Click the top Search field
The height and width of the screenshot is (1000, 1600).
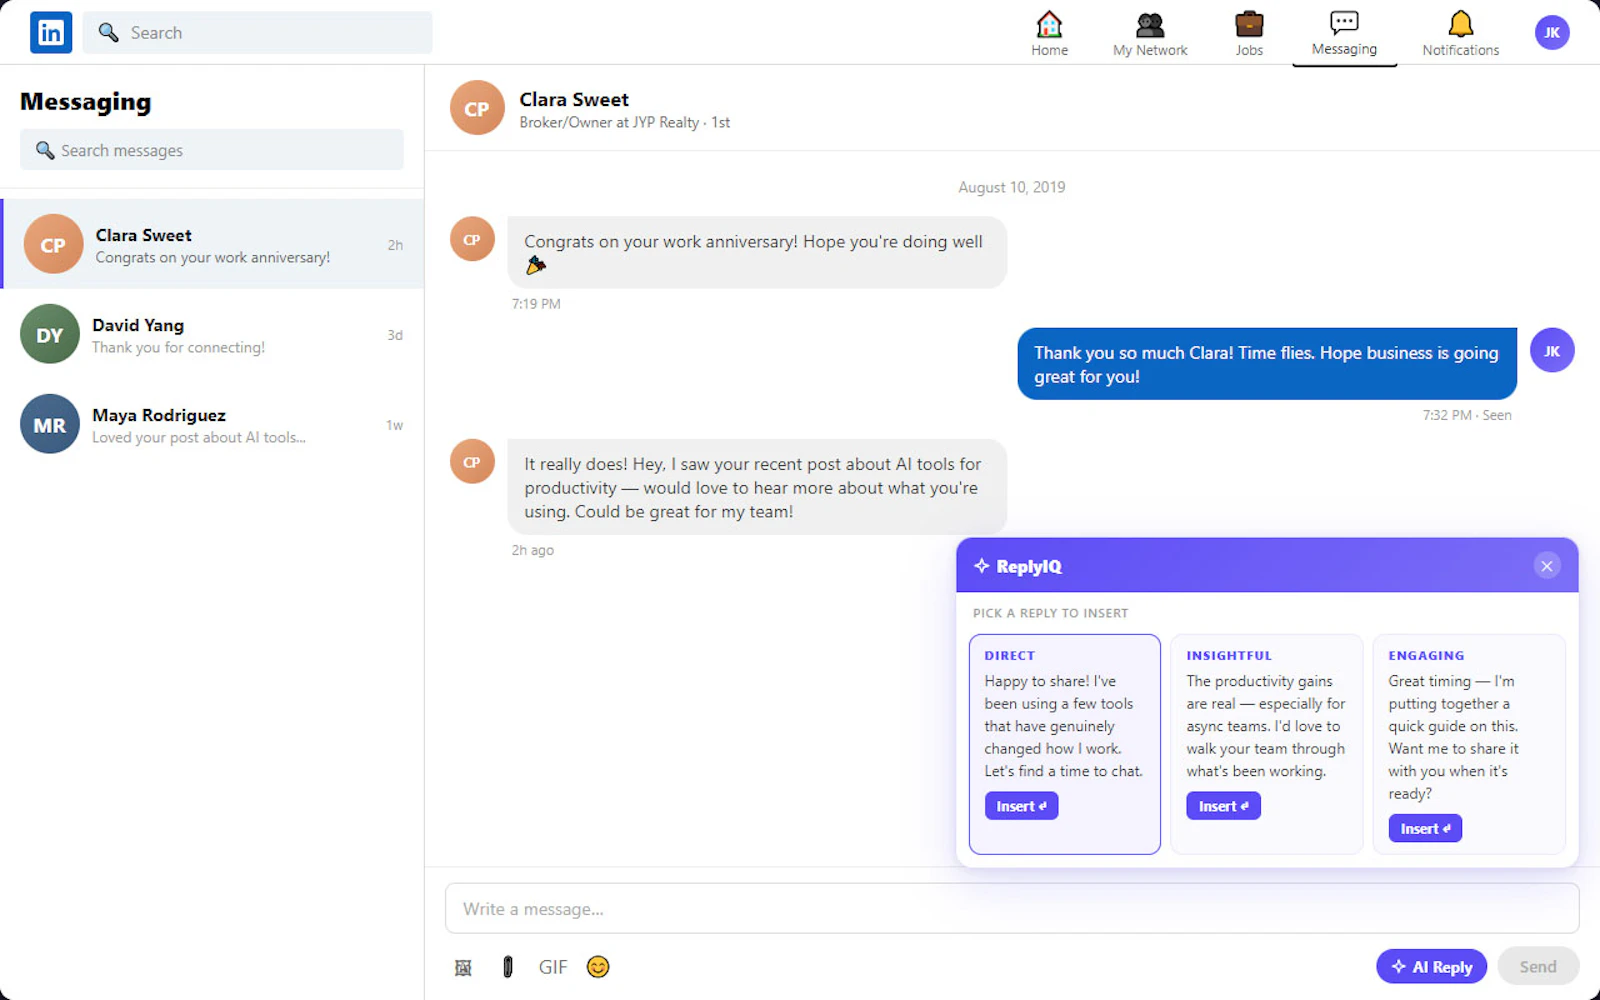pos(258,33)
